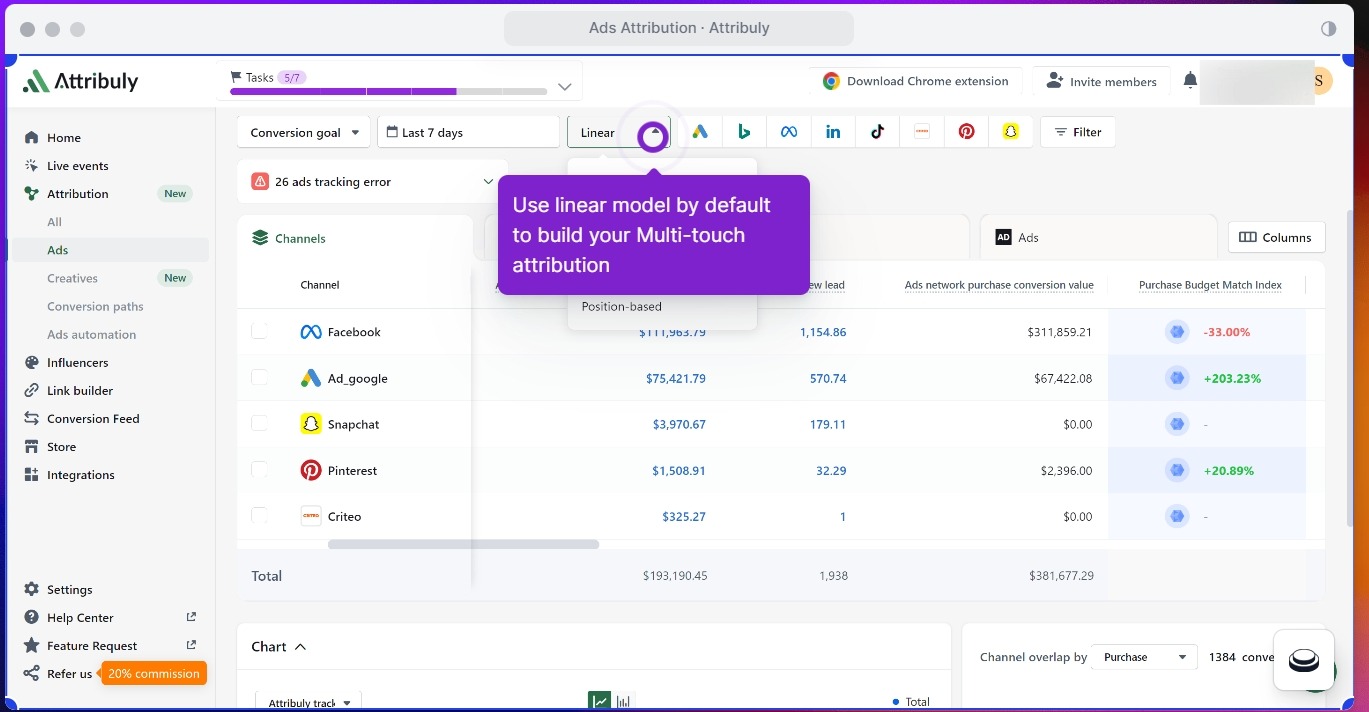Click the Google Analytics platform icon
1369x712 pixels.
pos(699,130)
